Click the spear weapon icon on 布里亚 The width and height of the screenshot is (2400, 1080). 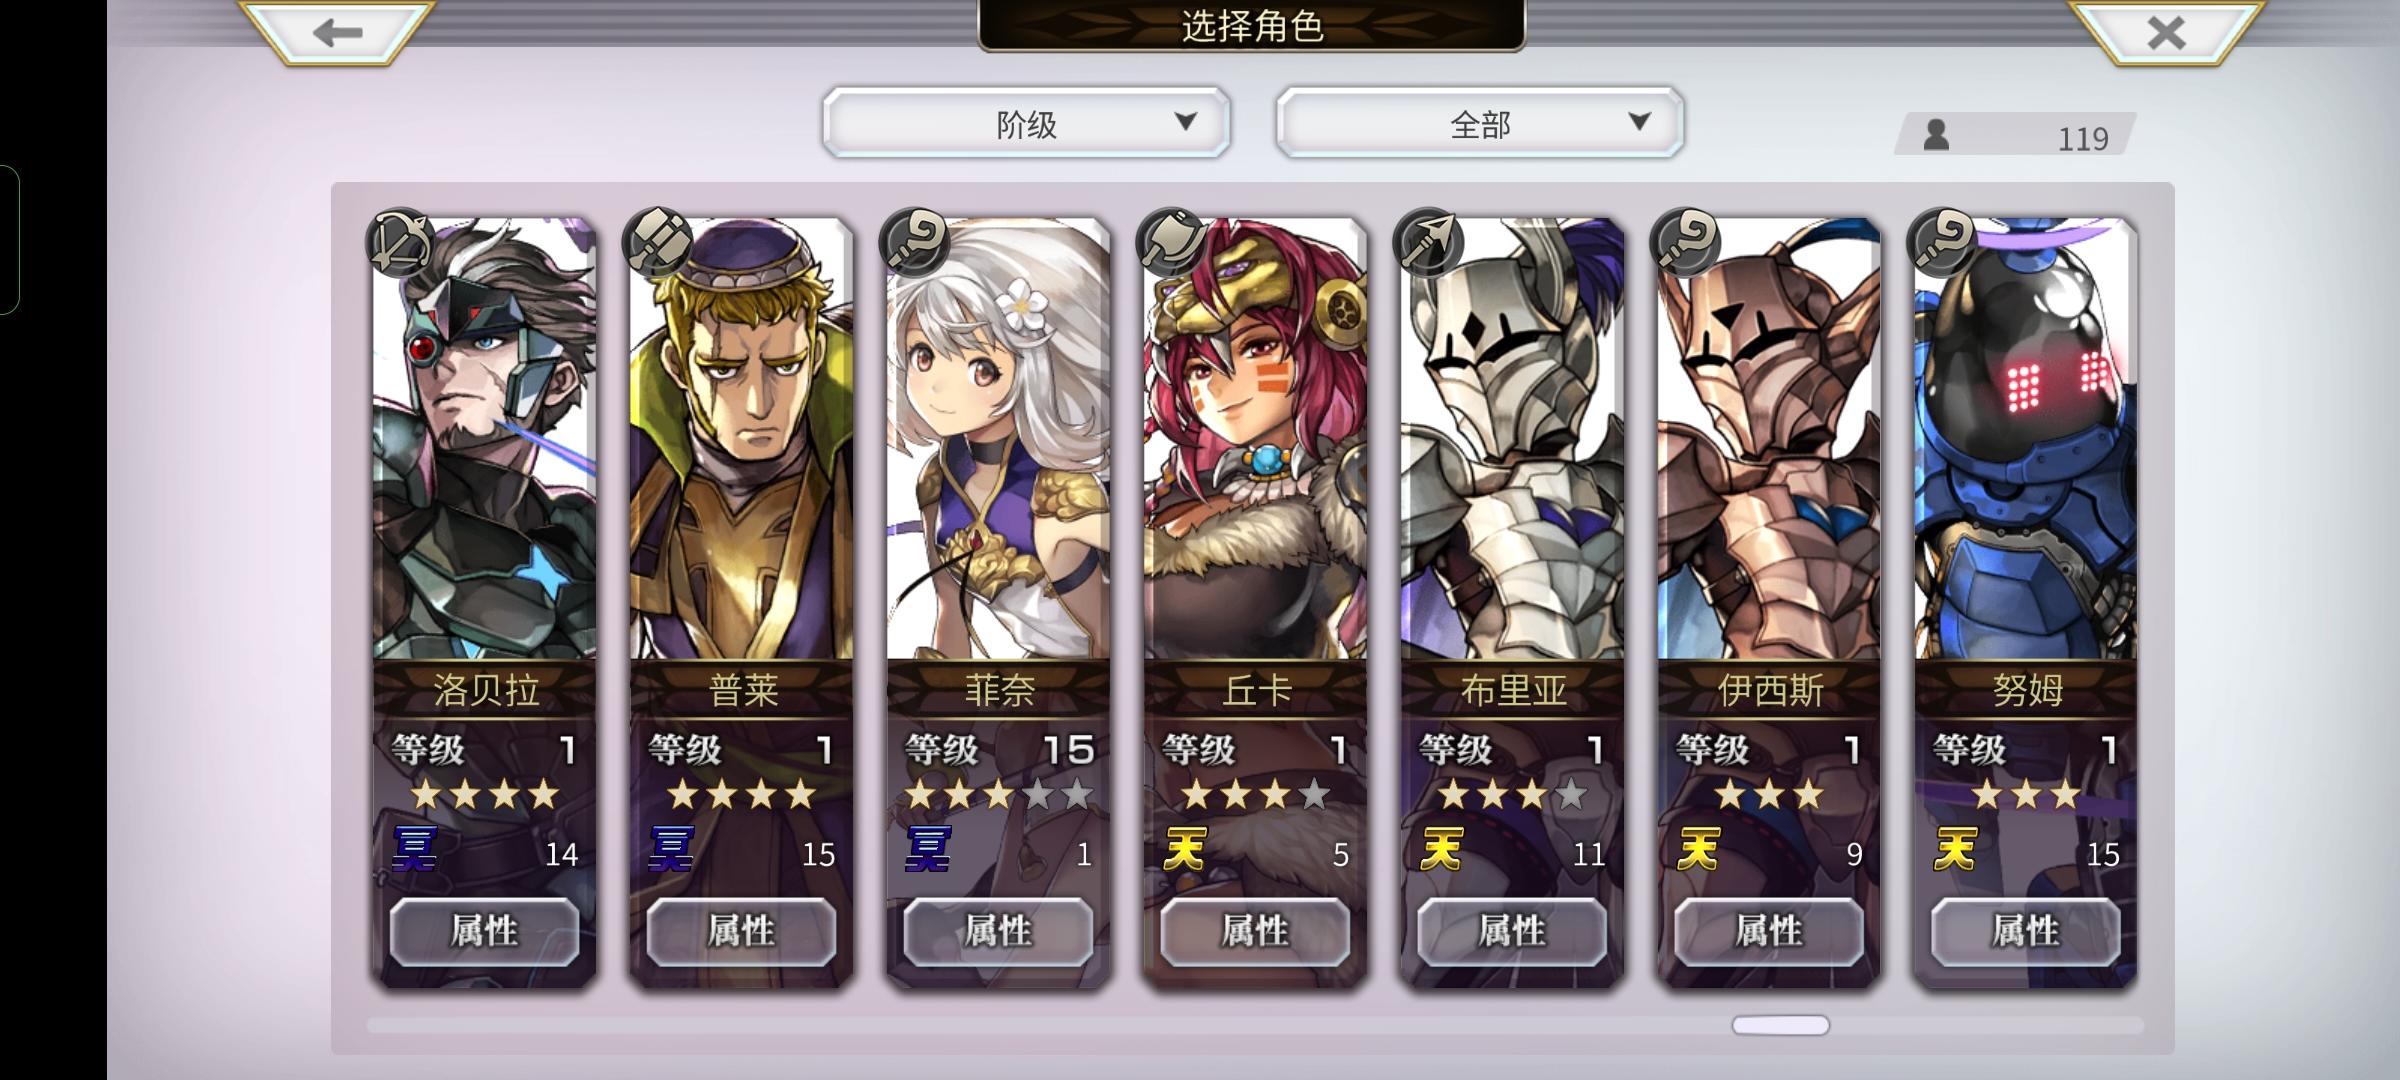(1428, 242)
